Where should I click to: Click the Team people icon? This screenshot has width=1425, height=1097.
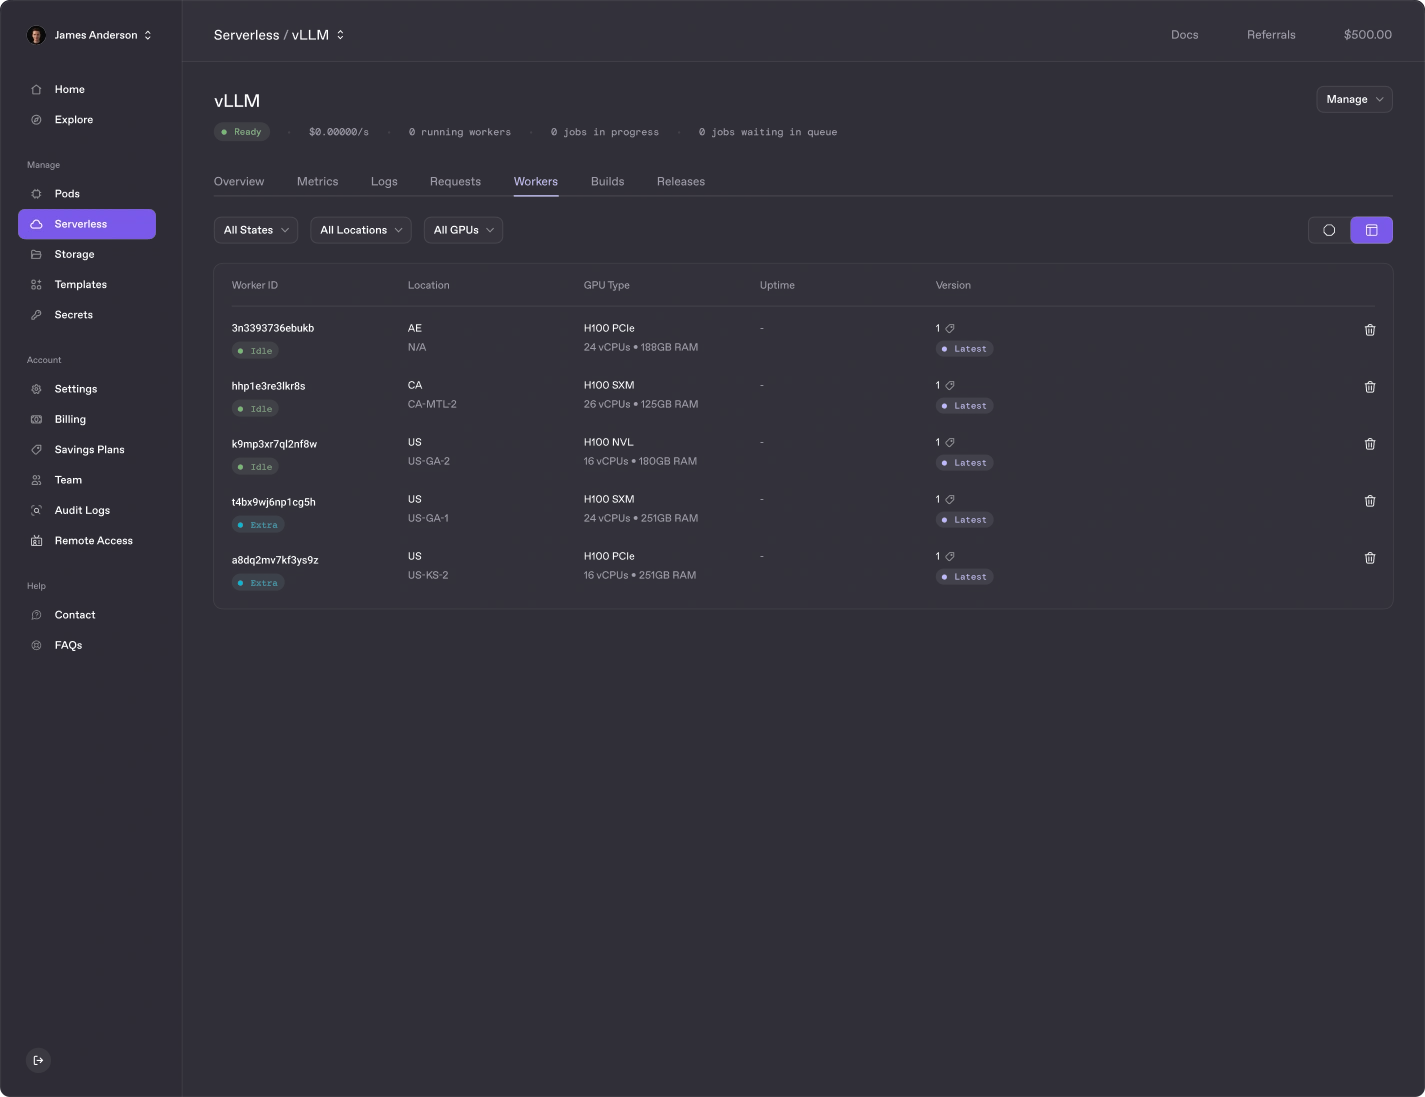[x=36, y=480]
